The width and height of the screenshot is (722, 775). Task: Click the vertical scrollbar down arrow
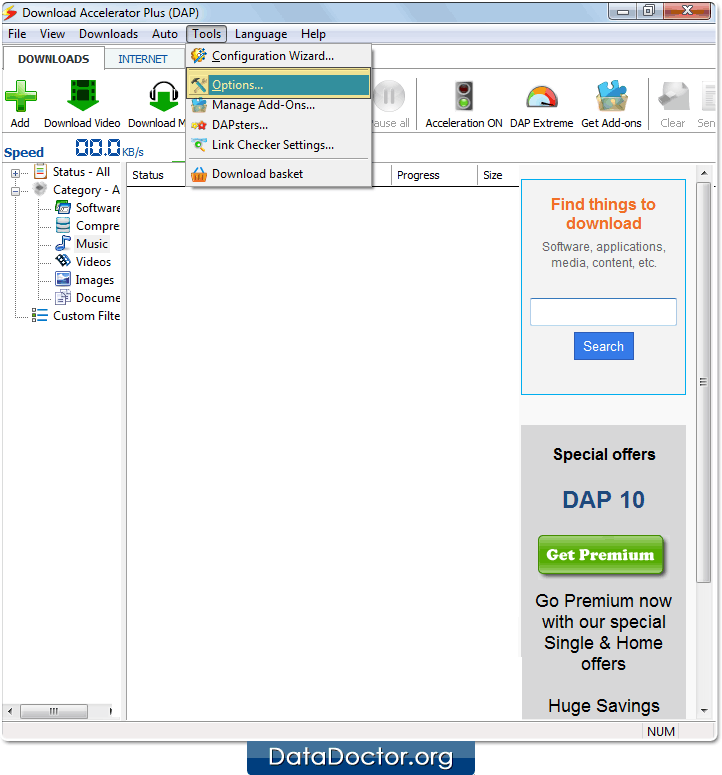pyautogui.click(x=704, y=711)
